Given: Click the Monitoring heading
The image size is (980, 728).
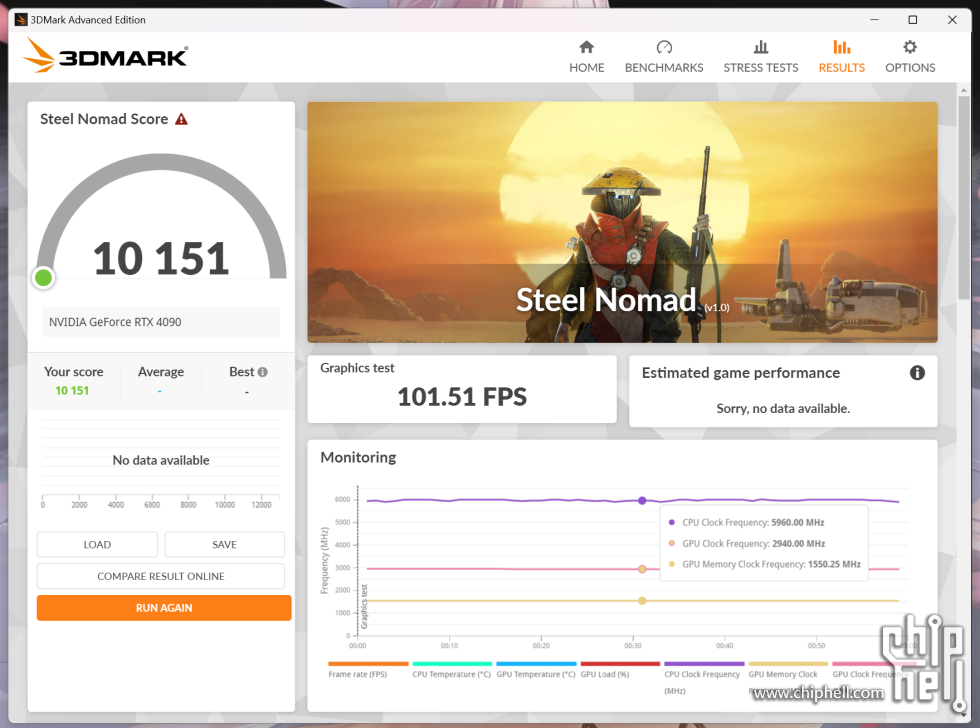Looking at the screenshot, I should (x=358, y=457).
